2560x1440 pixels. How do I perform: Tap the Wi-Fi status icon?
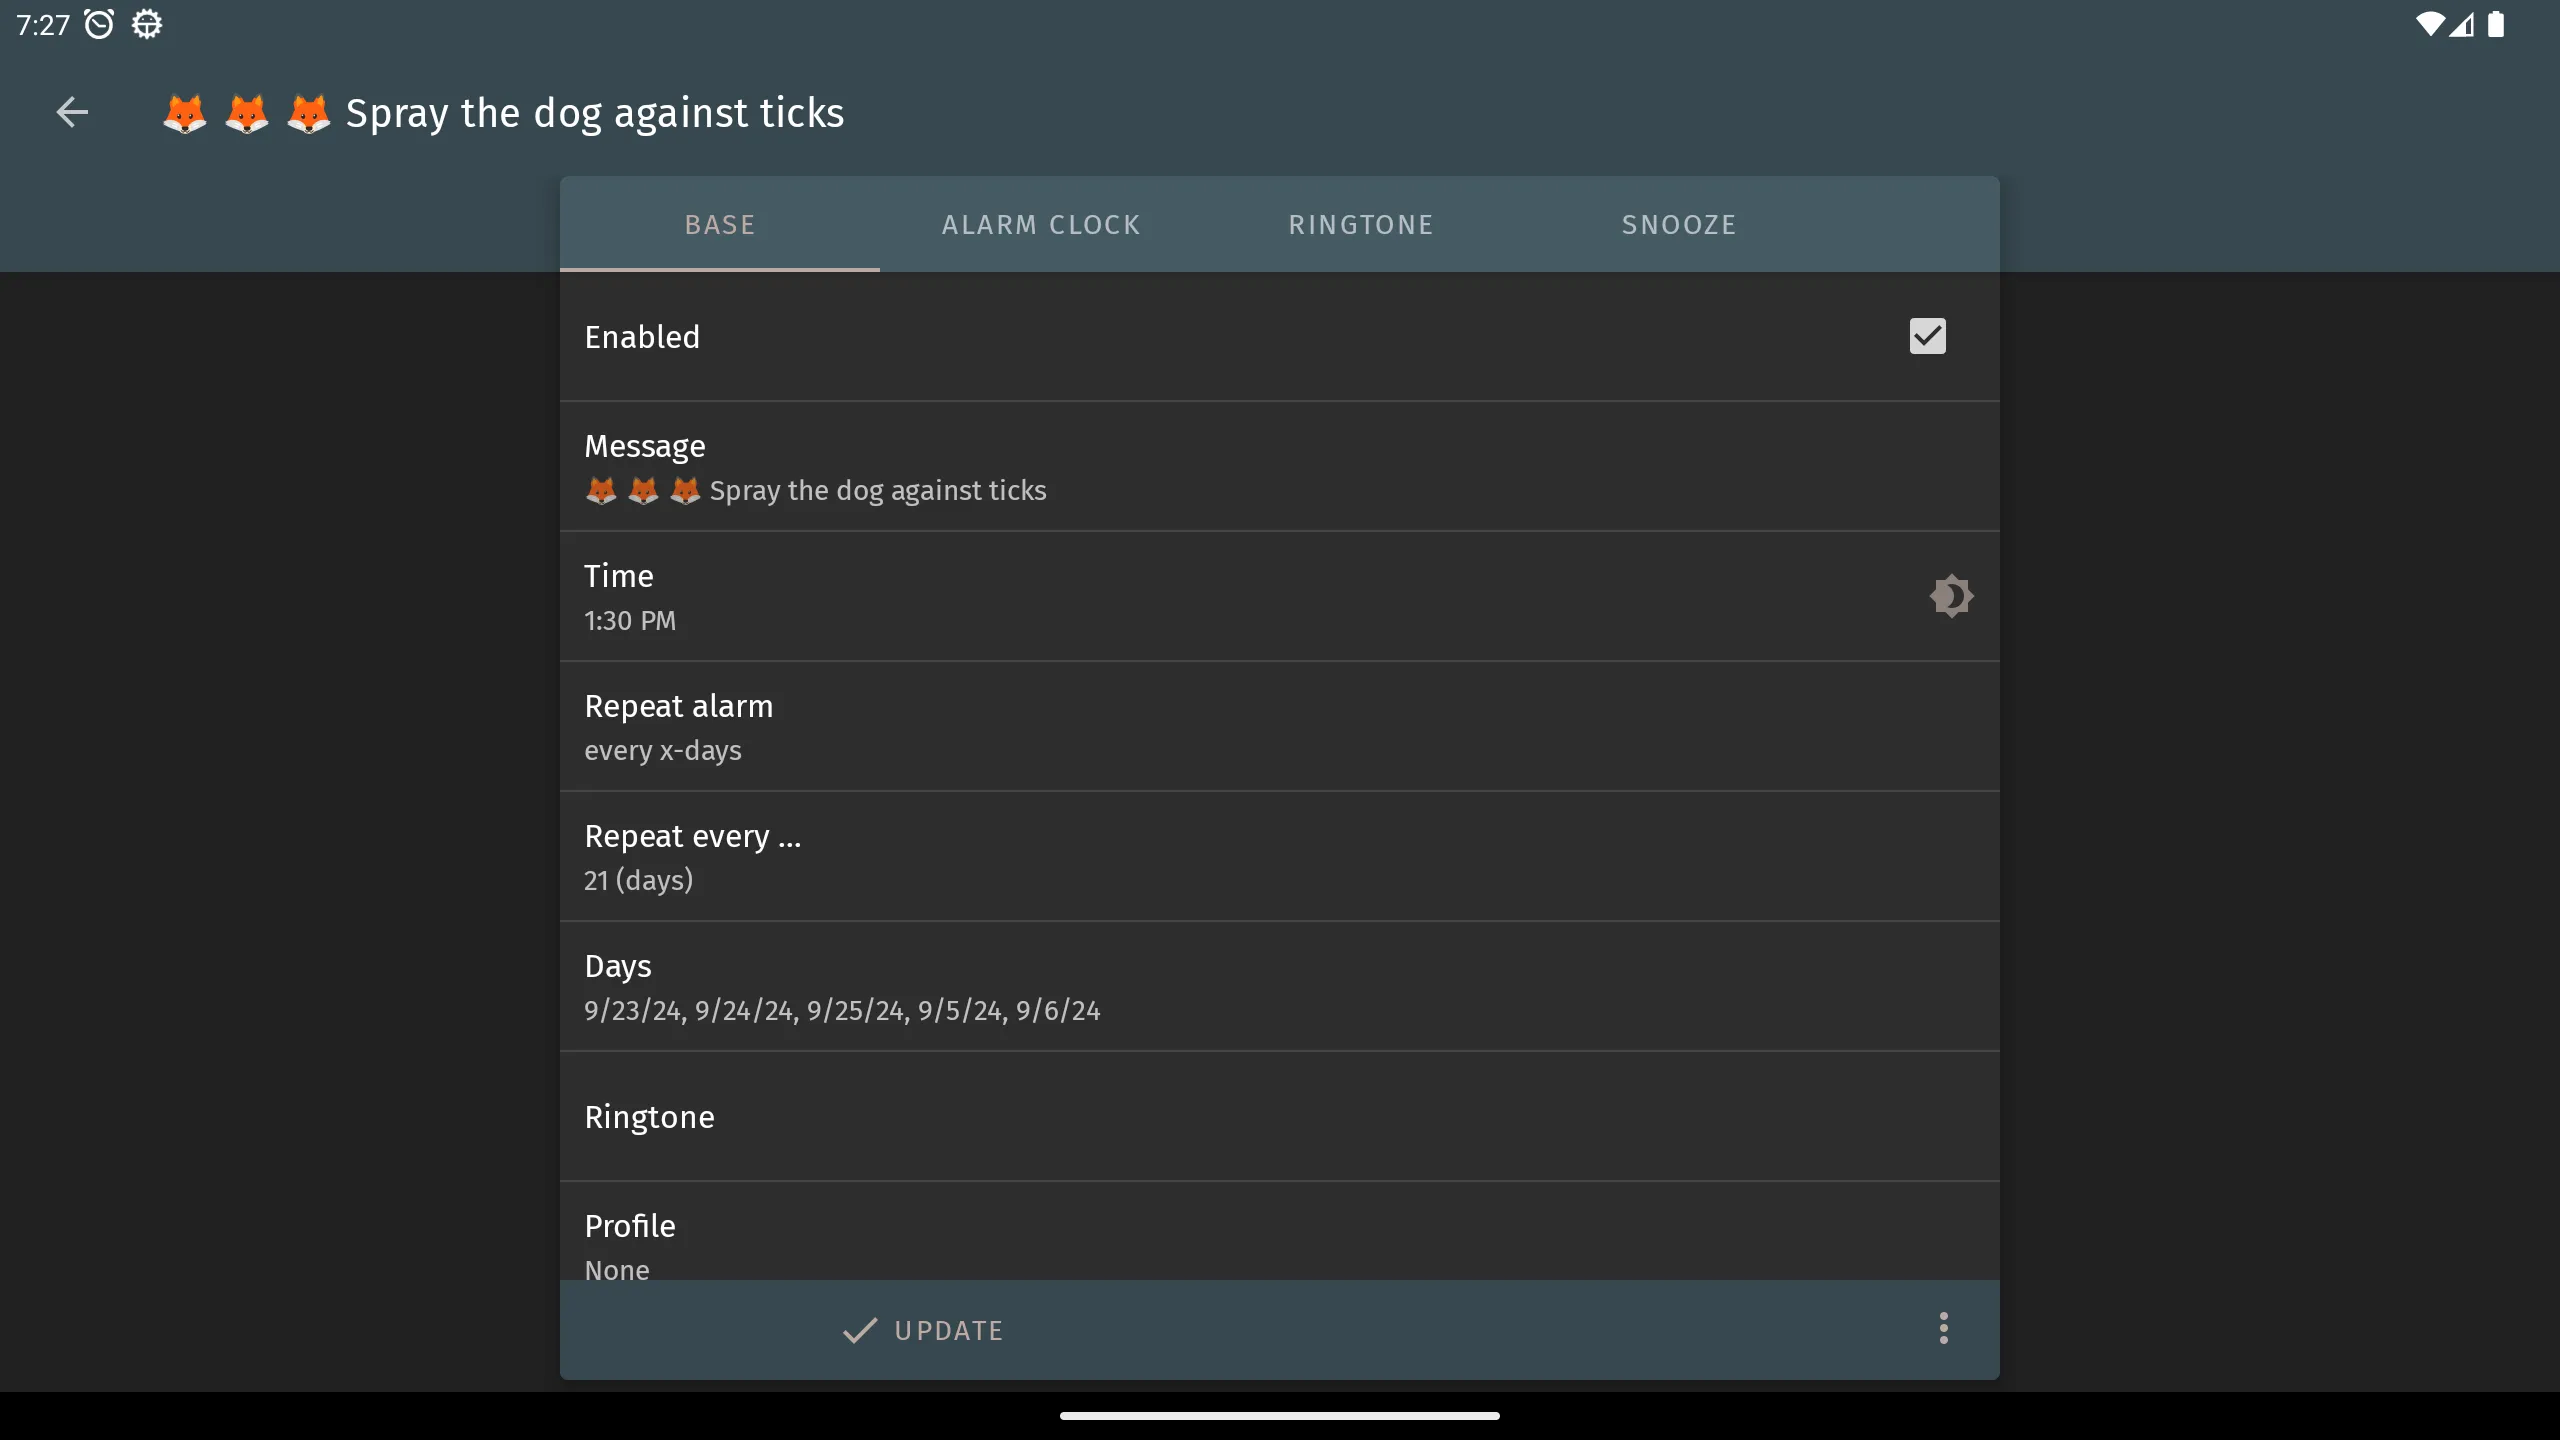coord(2429,24)
